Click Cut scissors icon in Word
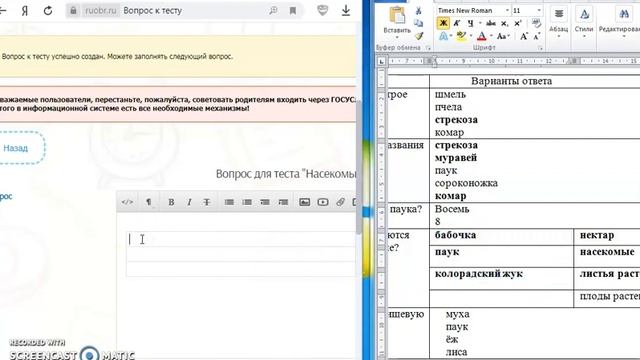 click(418, 11)
